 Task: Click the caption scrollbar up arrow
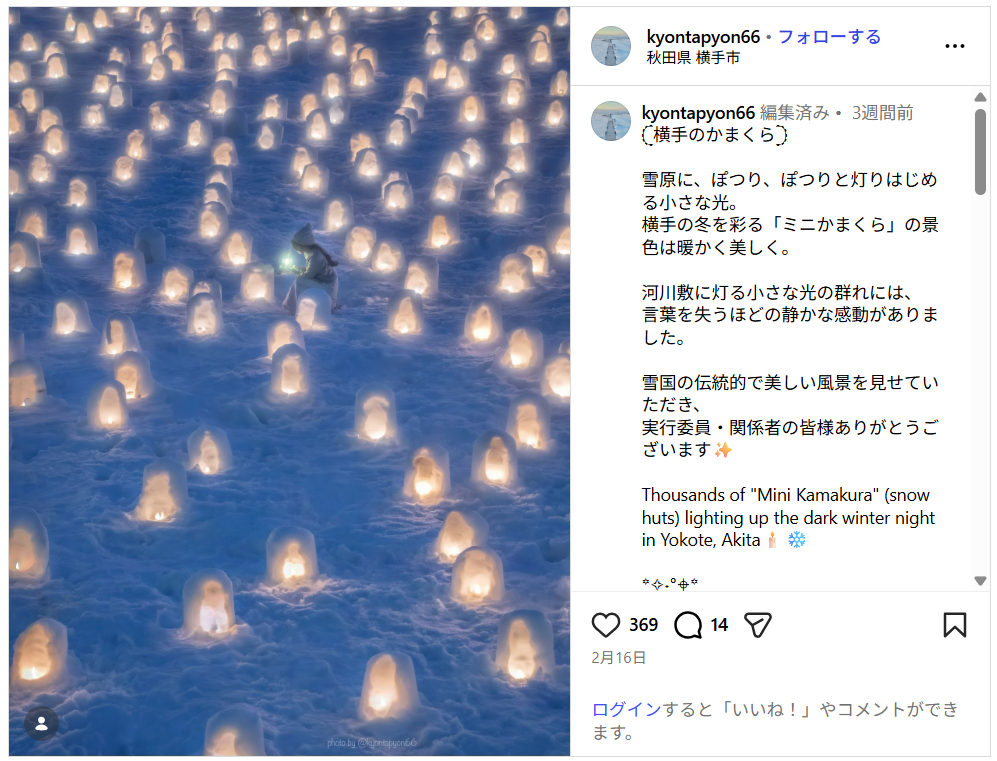tap(980, 97)
